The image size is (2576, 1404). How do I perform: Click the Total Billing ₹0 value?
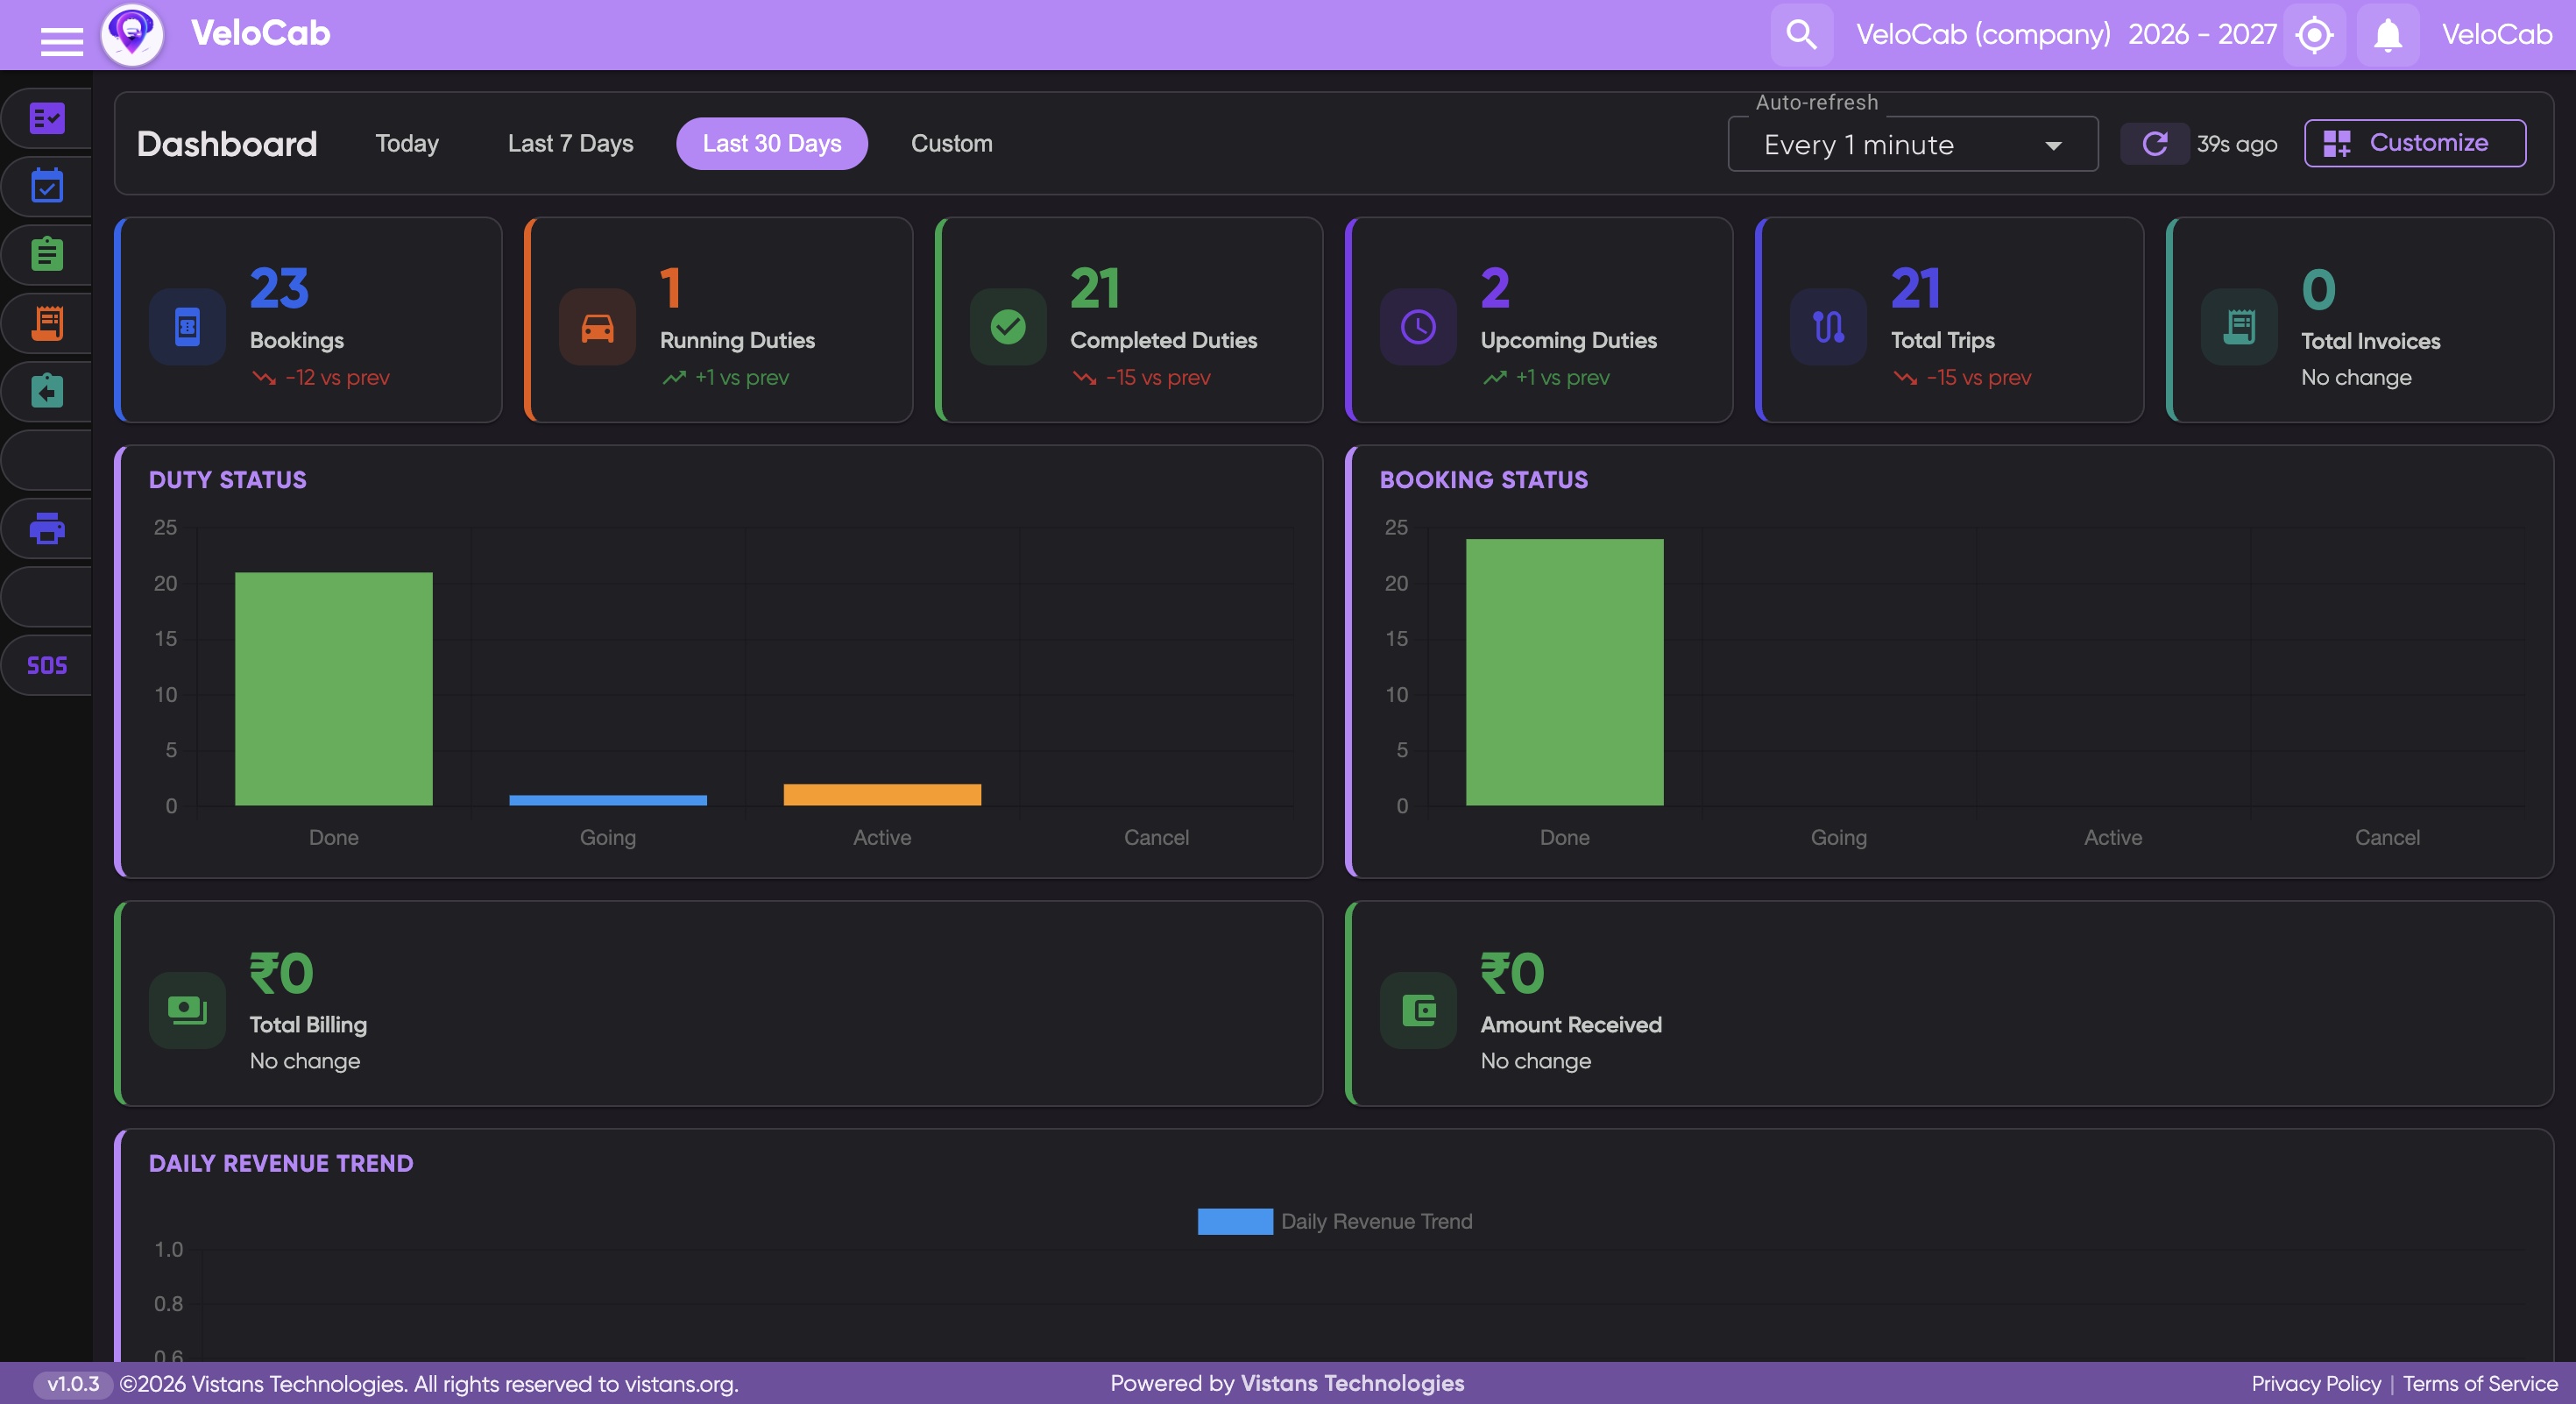[x=281, y=973]
